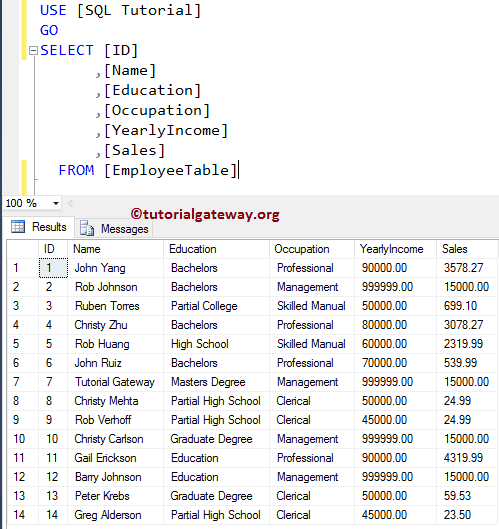Click the 4319.99 sales cell

click(x=467, y=458)
